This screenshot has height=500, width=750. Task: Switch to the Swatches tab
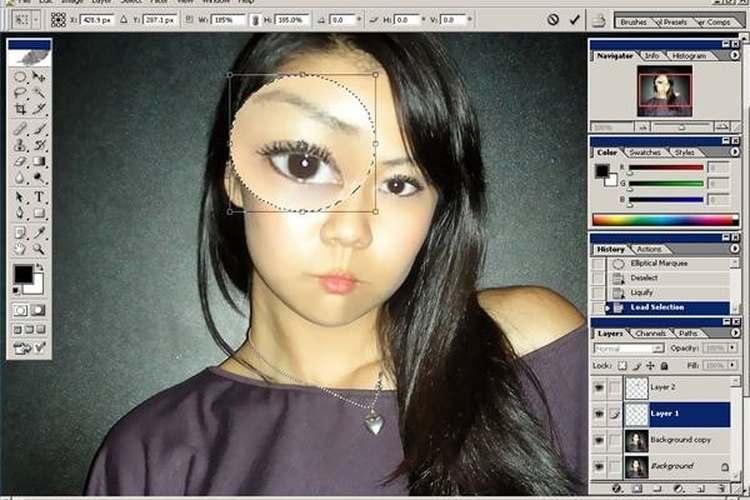point(645,152)
